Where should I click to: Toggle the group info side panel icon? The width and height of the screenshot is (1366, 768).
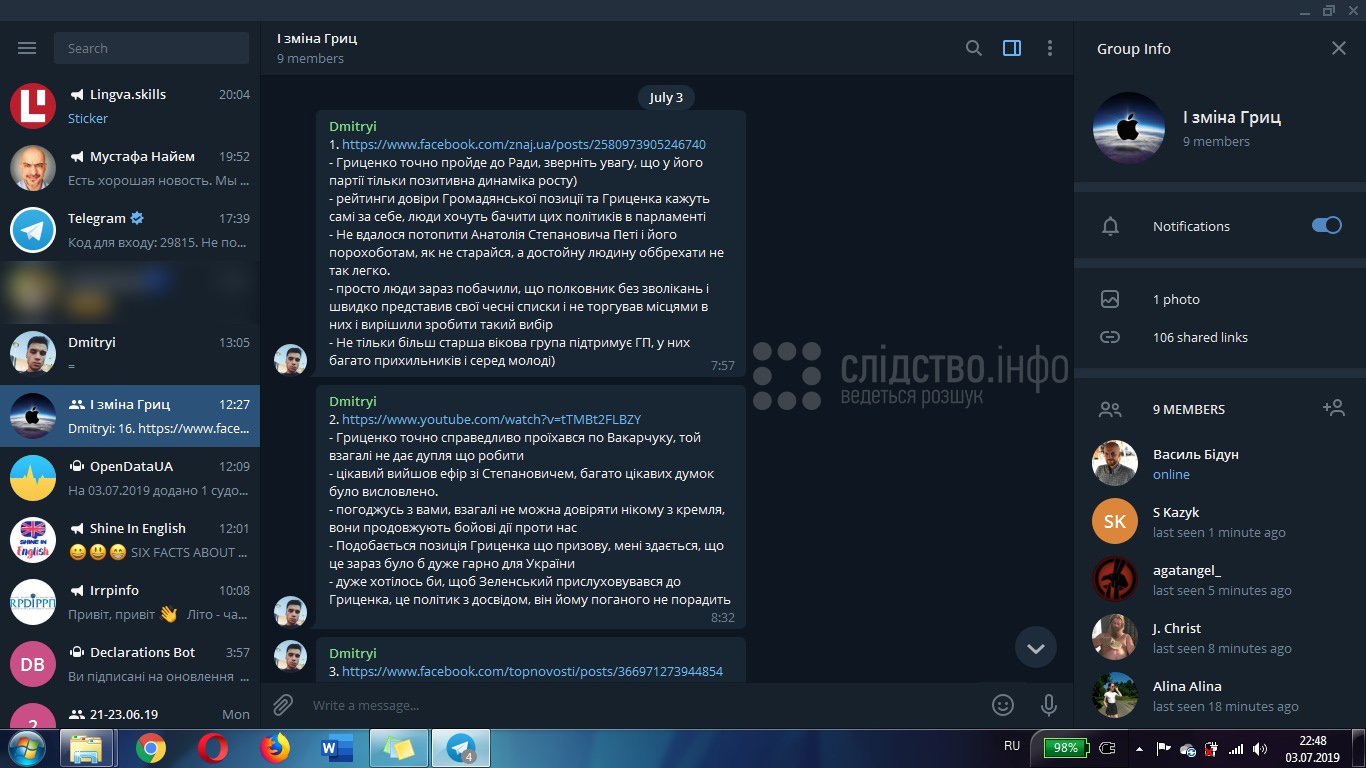(1012, 48)
